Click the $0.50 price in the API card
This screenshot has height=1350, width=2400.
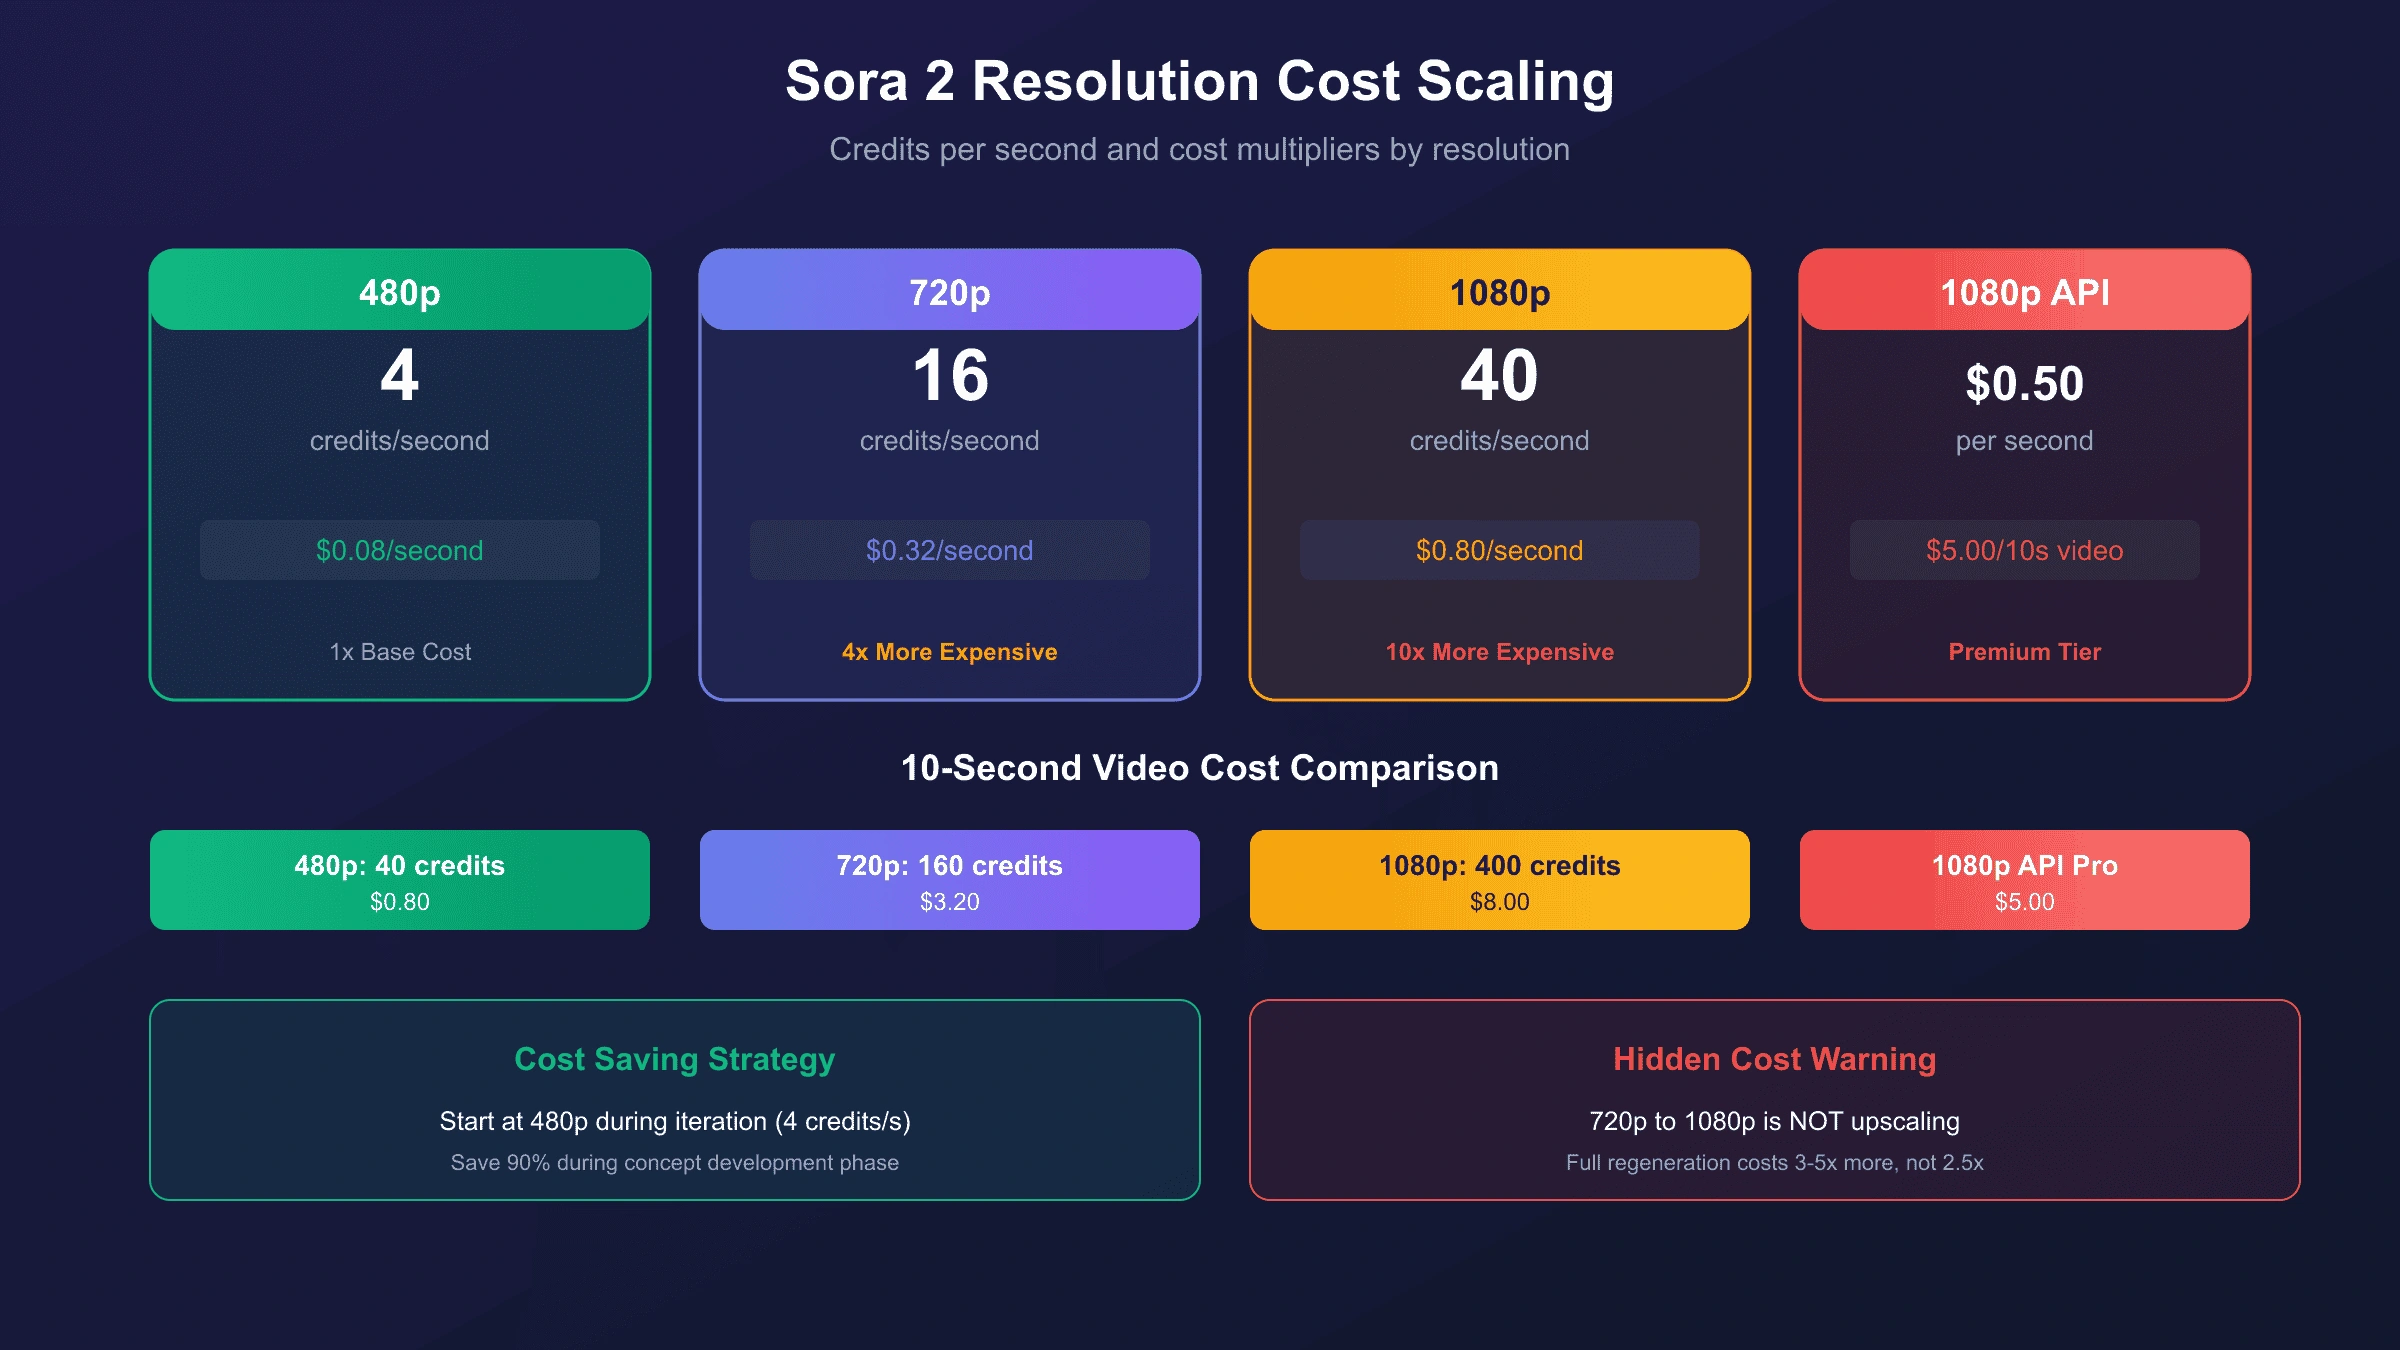click(2025, 384)
